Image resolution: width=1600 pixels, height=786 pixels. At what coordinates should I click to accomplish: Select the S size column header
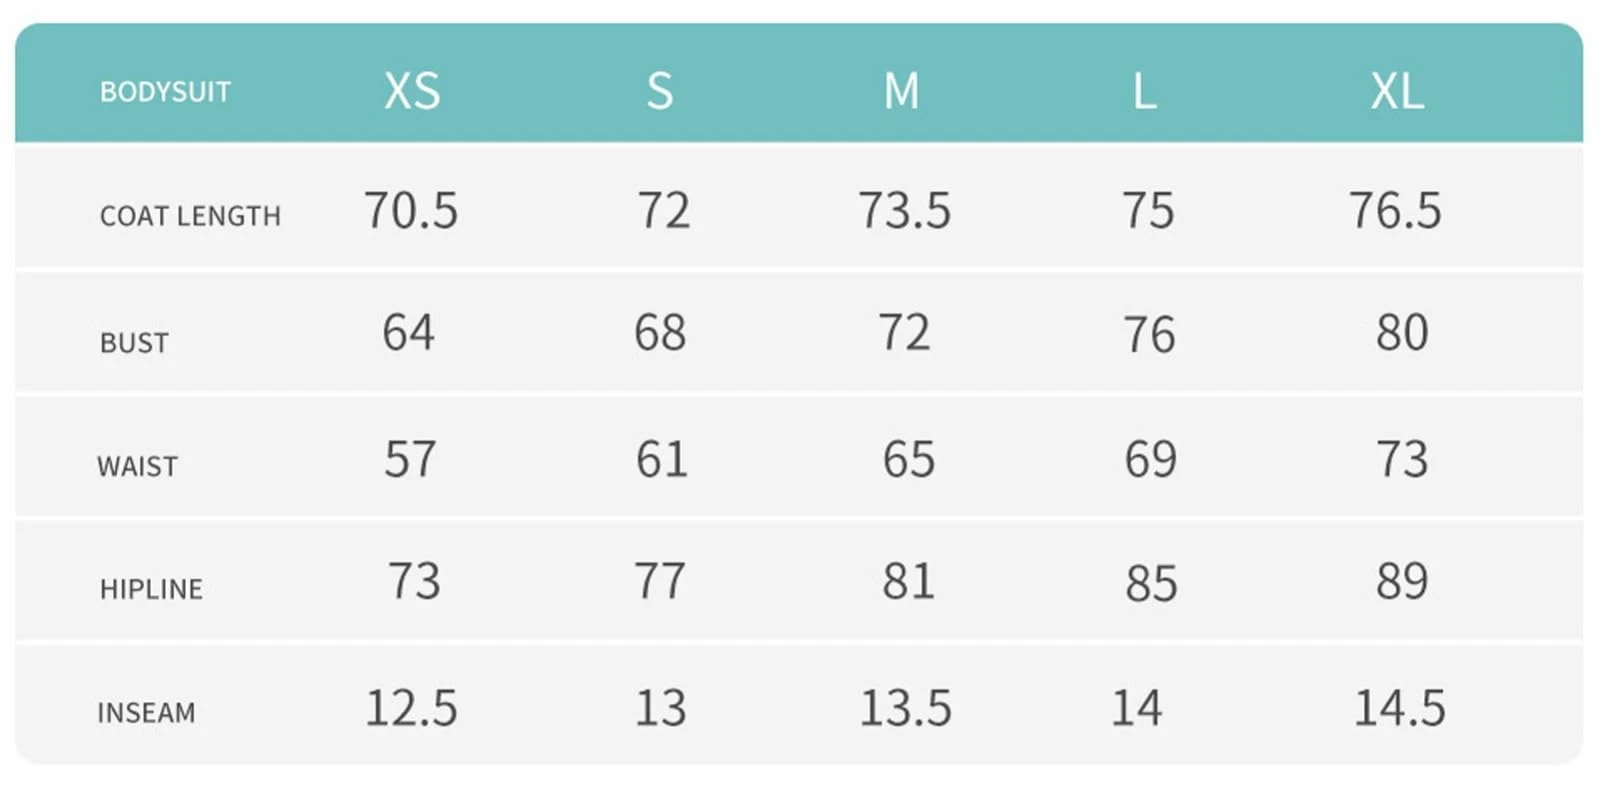click(x=660, y=91)
